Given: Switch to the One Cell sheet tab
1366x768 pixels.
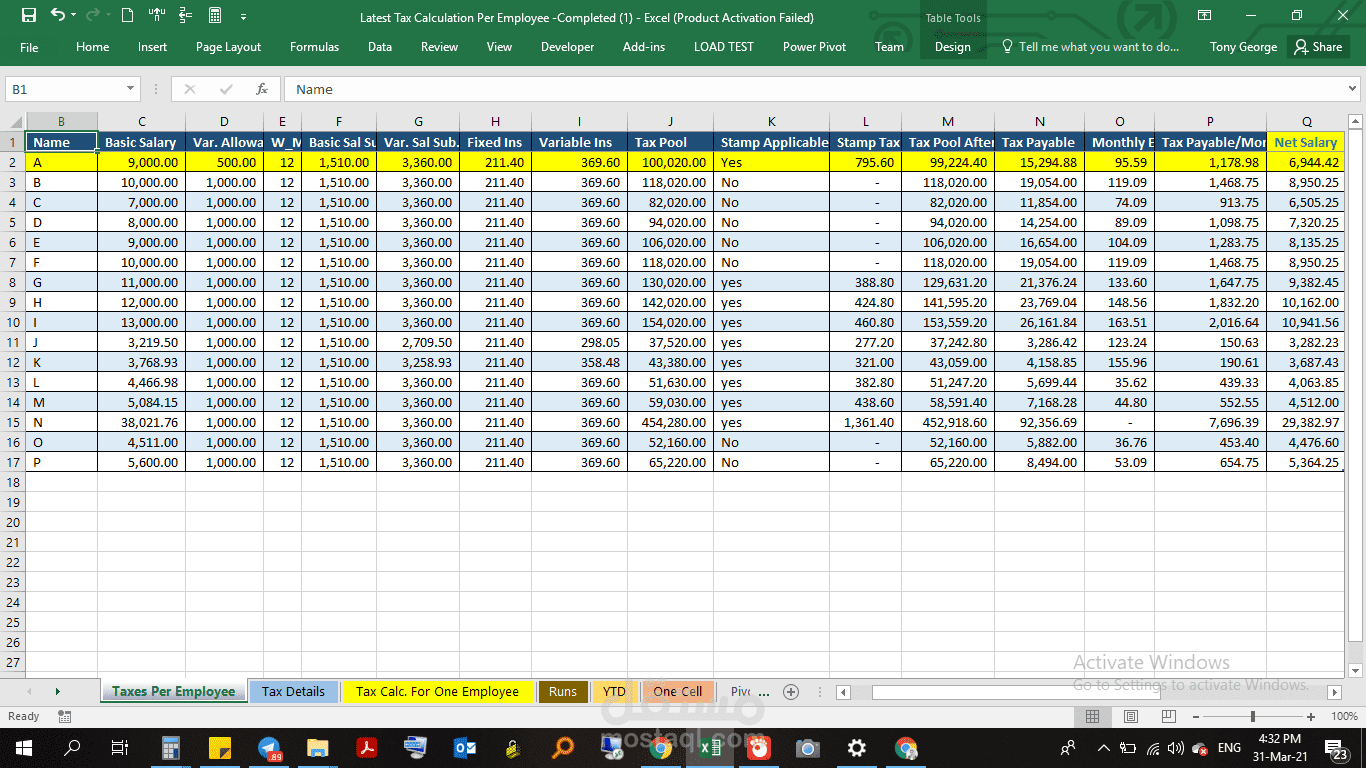Looking at the screenshot, I should [x=678, y=691].
